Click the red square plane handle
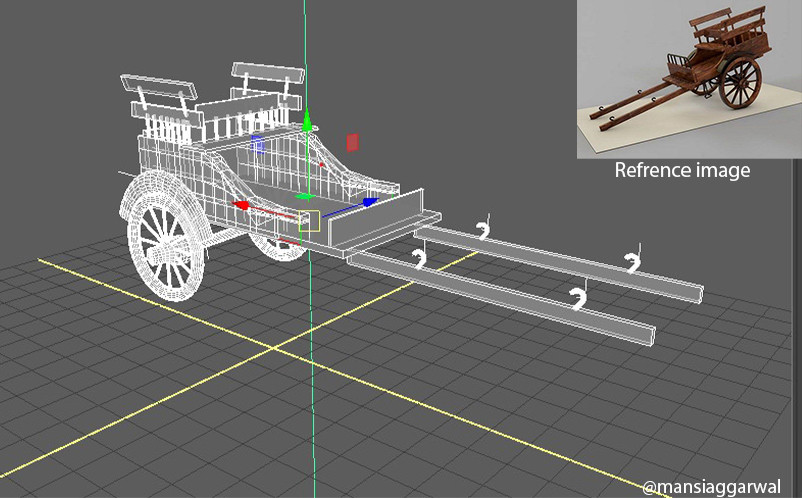Image resolution: width=802 pixels, height=498 pixels. pyautogui.click(x=352, y=143)
